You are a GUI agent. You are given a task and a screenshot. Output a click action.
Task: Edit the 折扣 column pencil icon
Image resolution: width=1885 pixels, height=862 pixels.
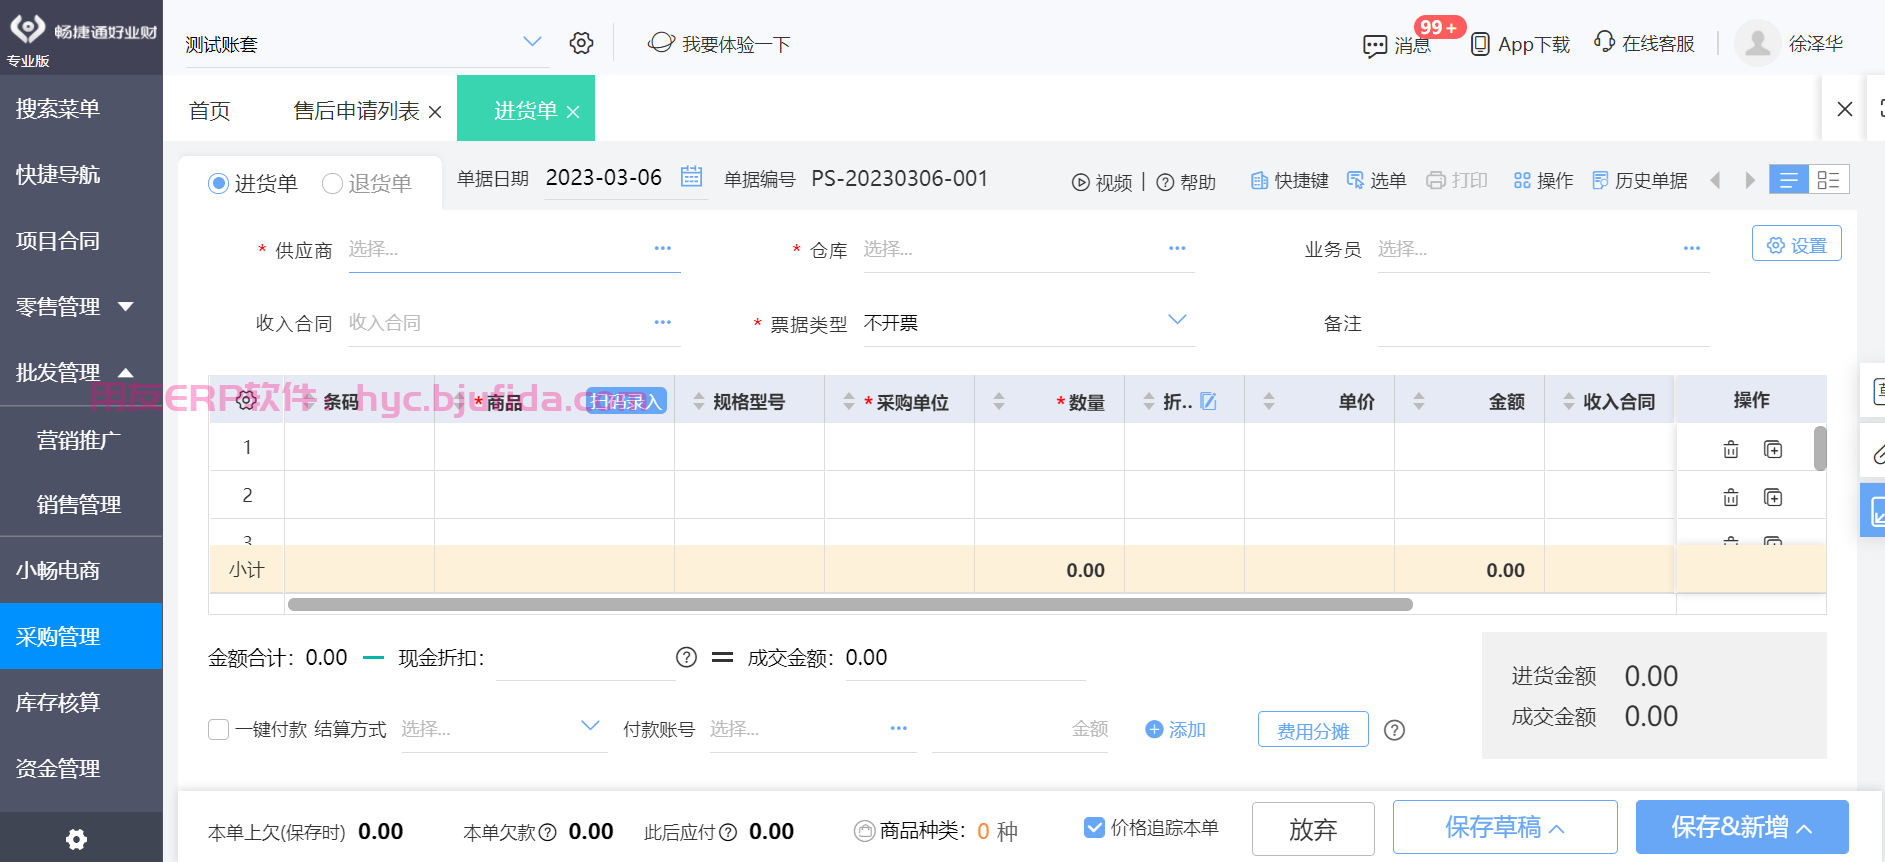1208,401
